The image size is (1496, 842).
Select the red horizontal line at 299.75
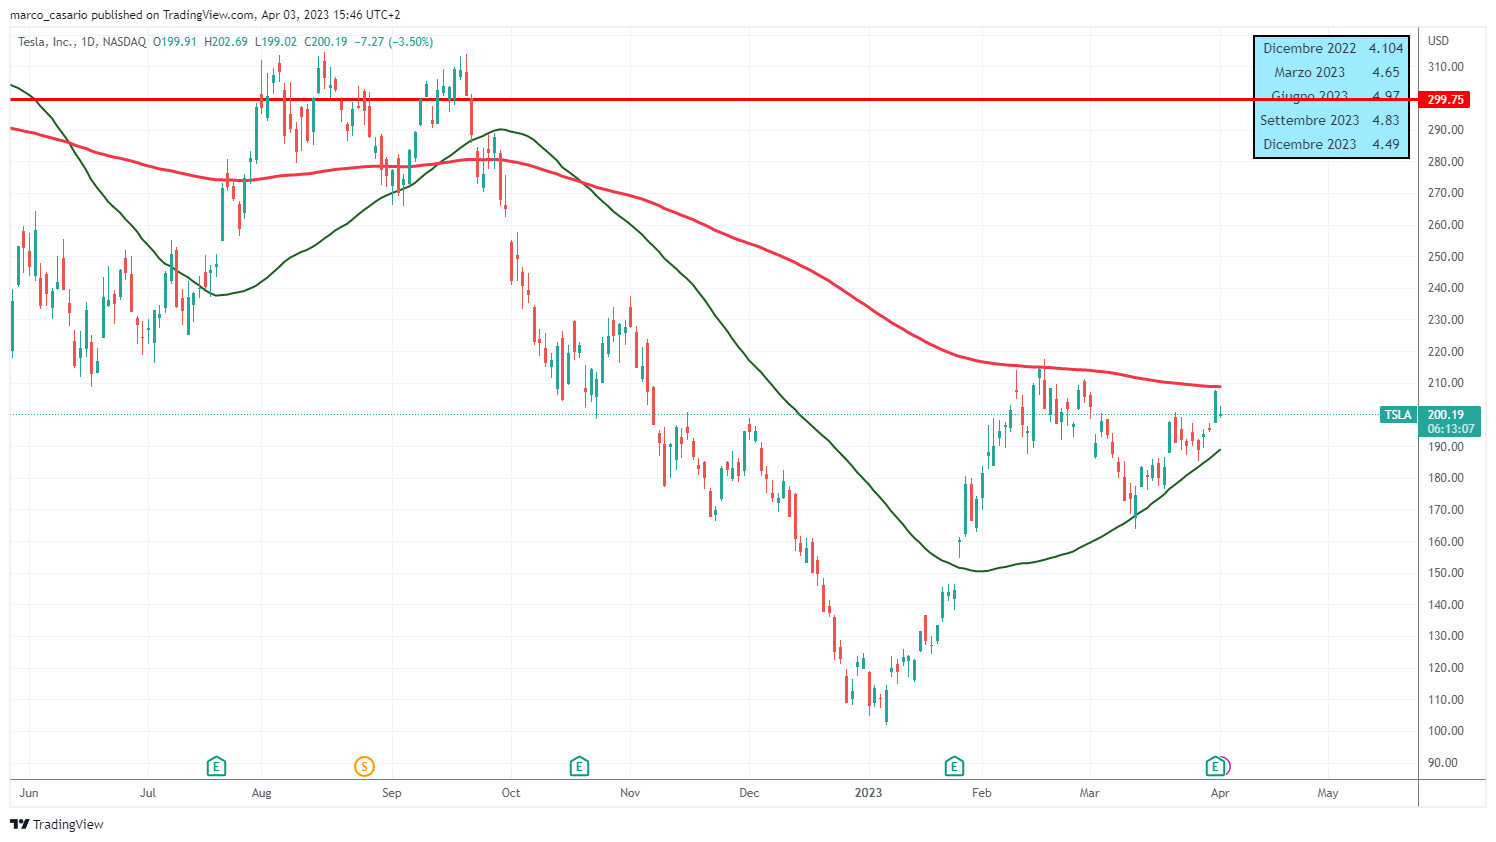700,100
